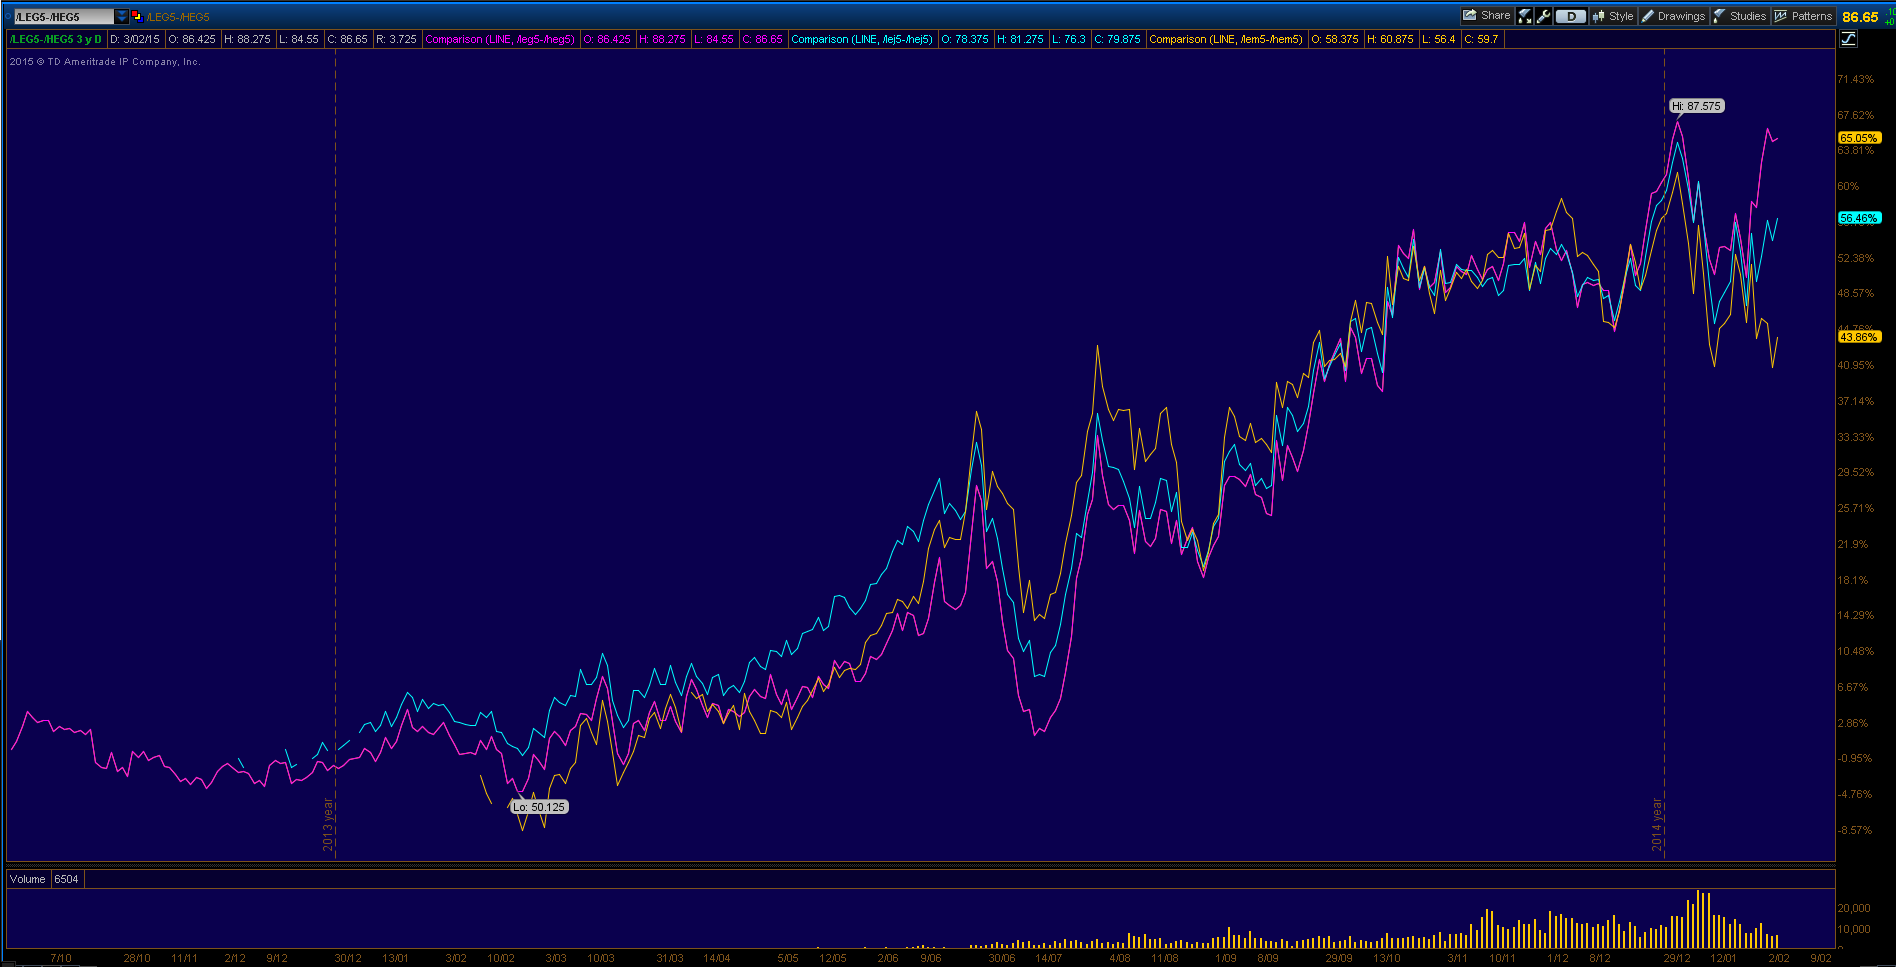Click the magenta Comparison /leg5-/heg5 label
Image resolution: width=1896 pixels, height=967 pixels.
click(x=500, y=39)
